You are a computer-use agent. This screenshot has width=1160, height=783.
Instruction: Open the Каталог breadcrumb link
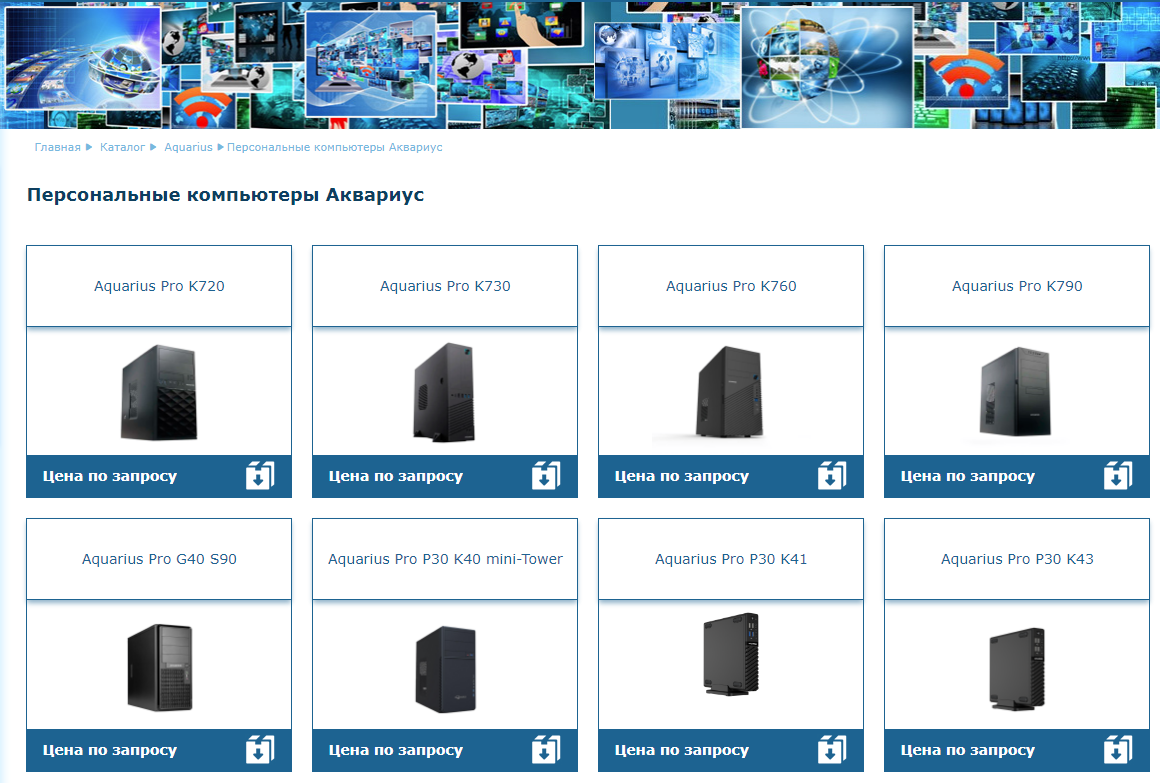[122, 147]
